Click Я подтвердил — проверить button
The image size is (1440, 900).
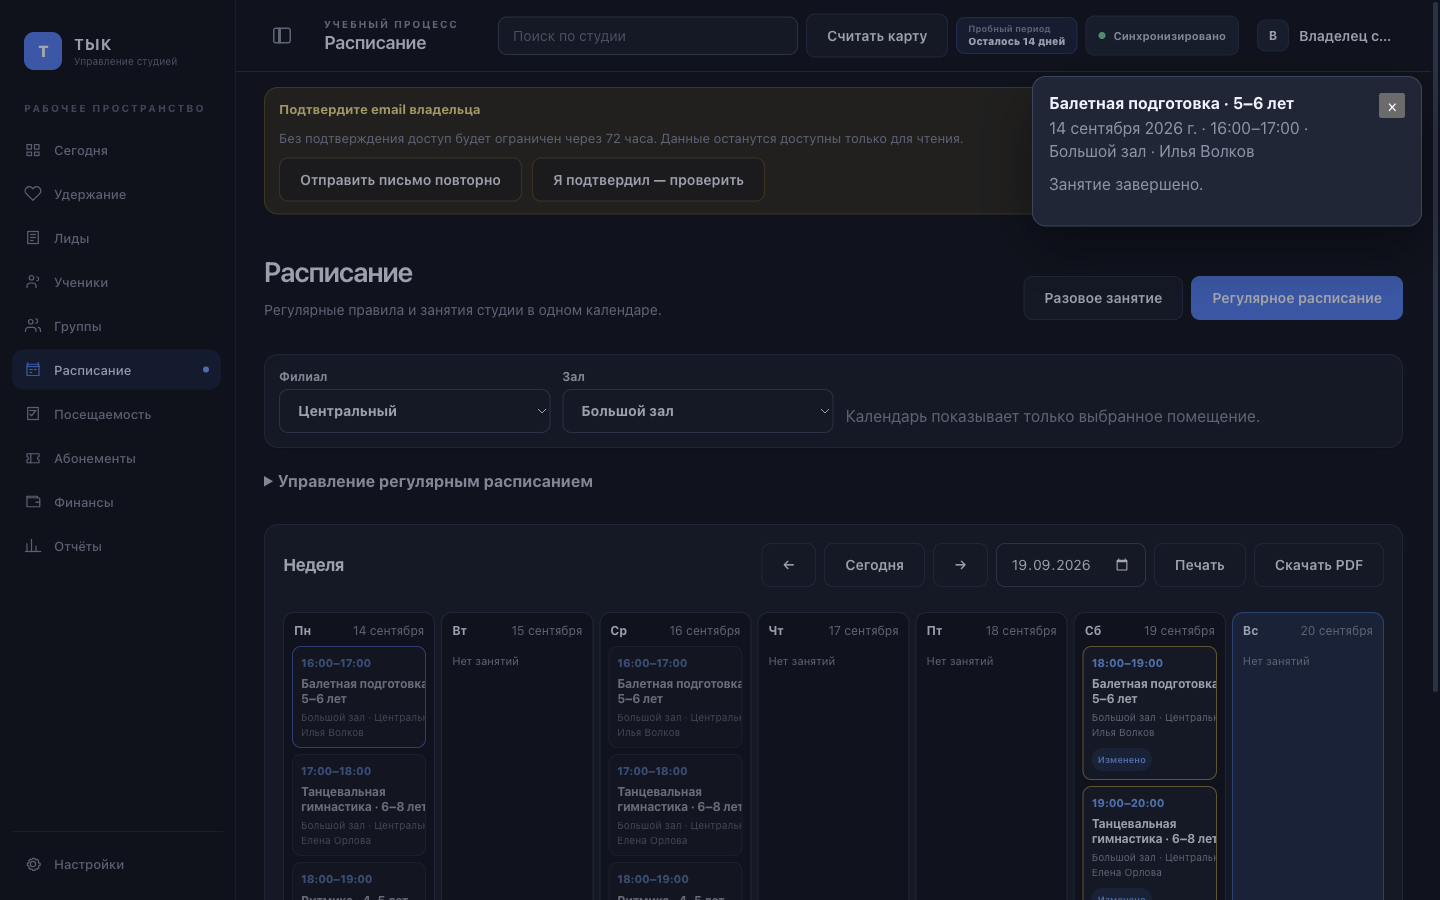(648, 180)
